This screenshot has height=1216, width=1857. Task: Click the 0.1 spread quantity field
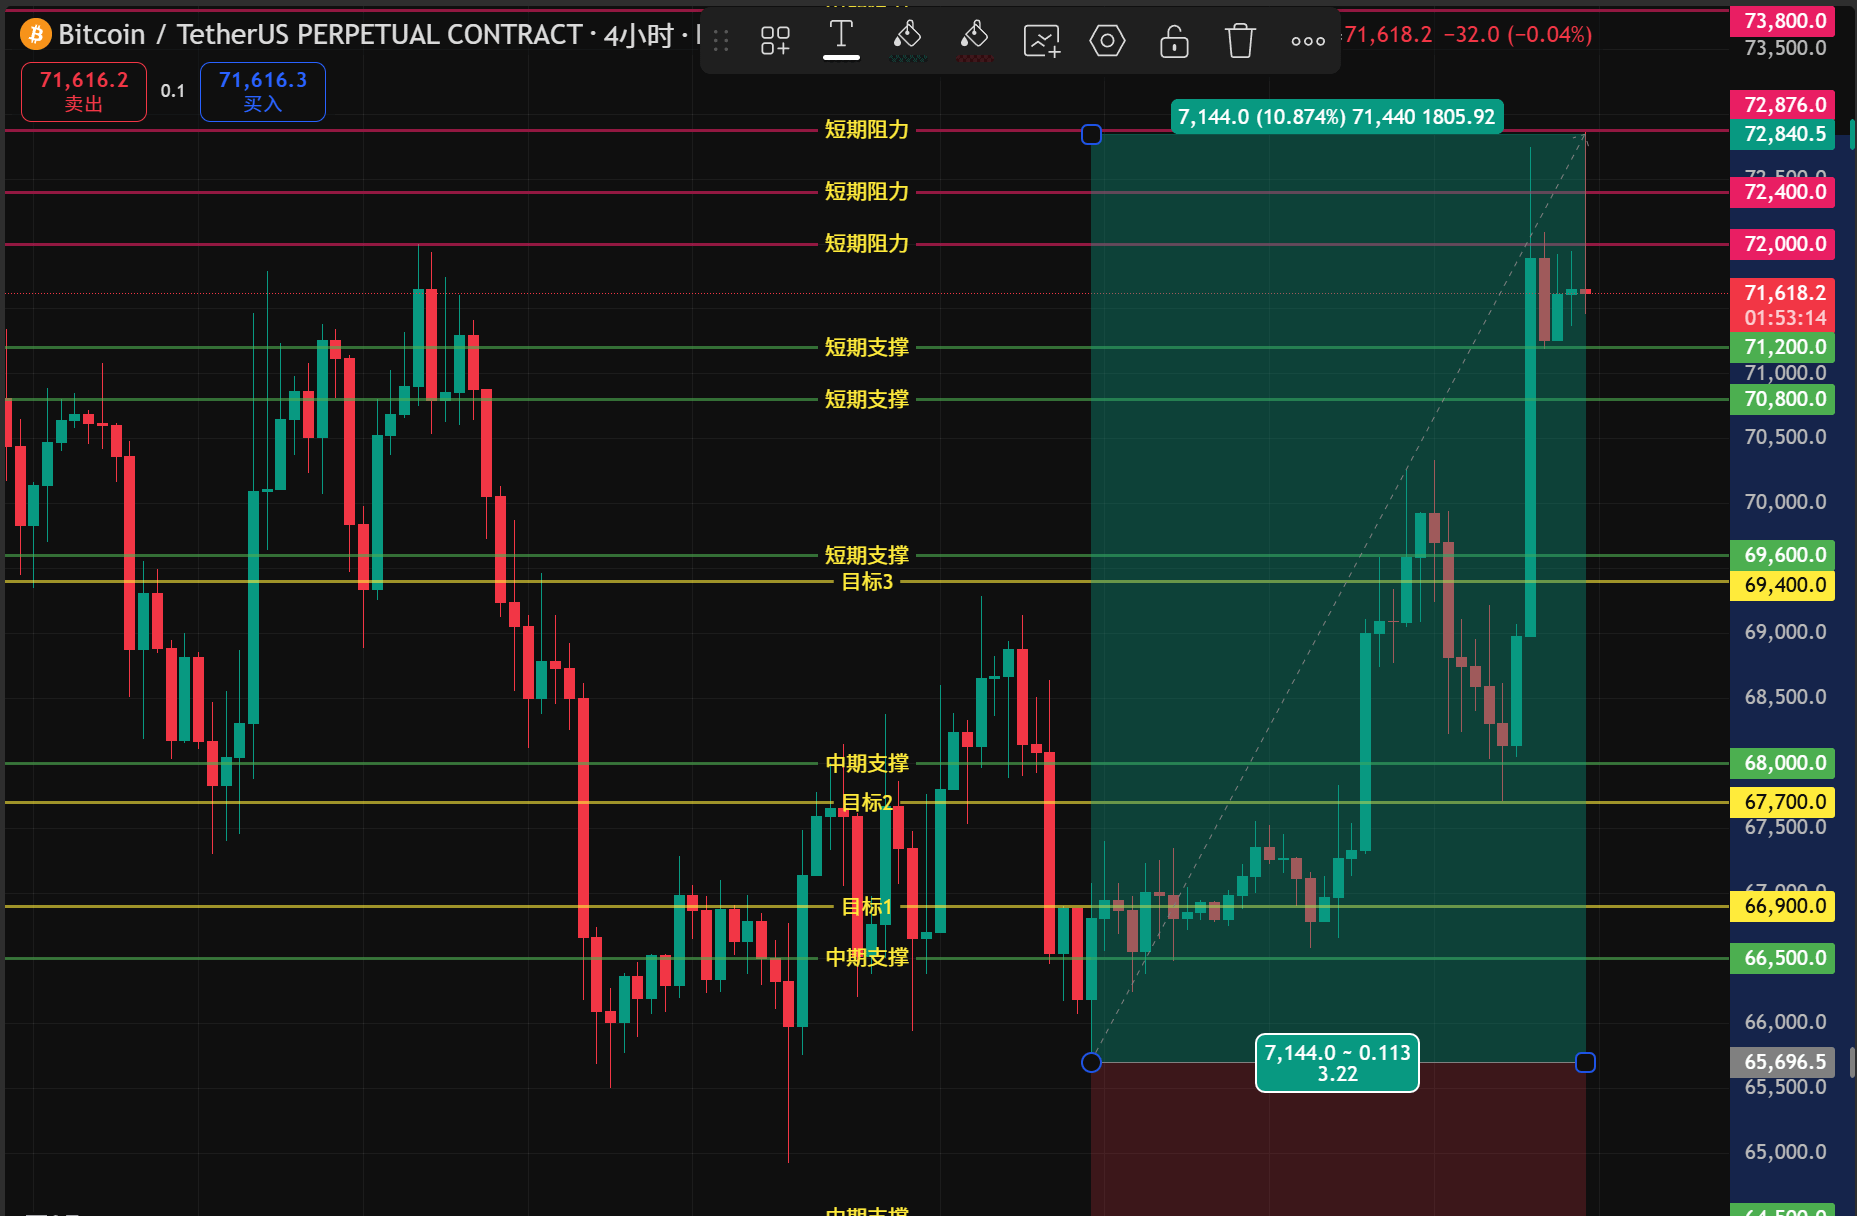tap(173, 91)
